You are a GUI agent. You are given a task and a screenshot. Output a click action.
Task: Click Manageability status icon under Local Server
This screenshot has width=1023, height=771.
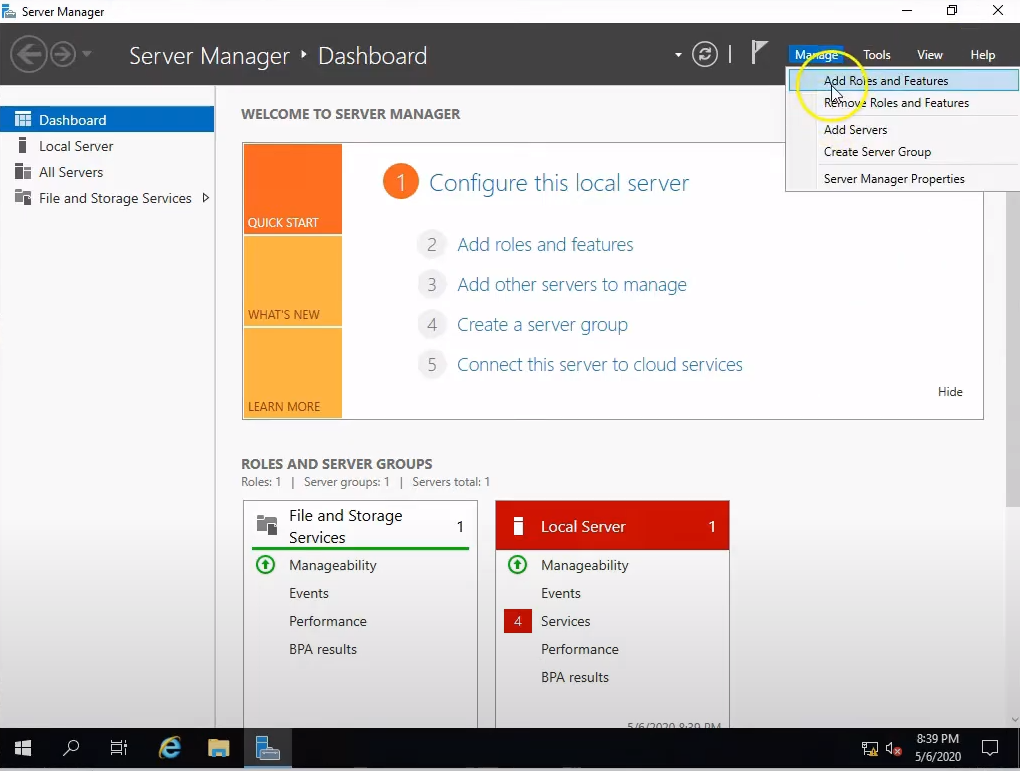[x=517, y=564]
